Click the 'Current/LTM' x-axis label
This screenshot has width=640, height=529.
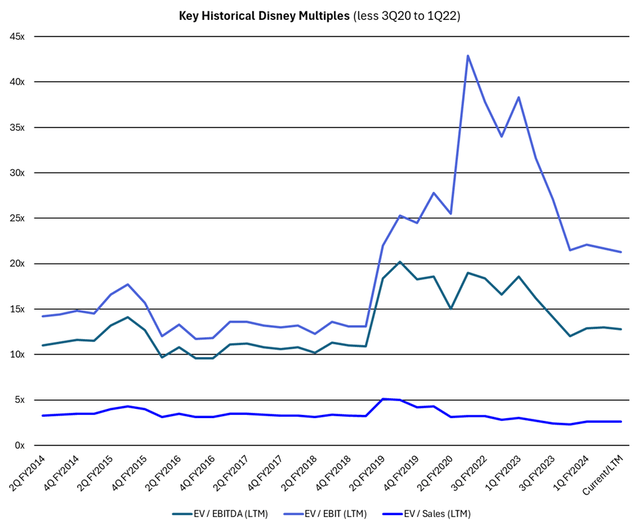point(603,475)
